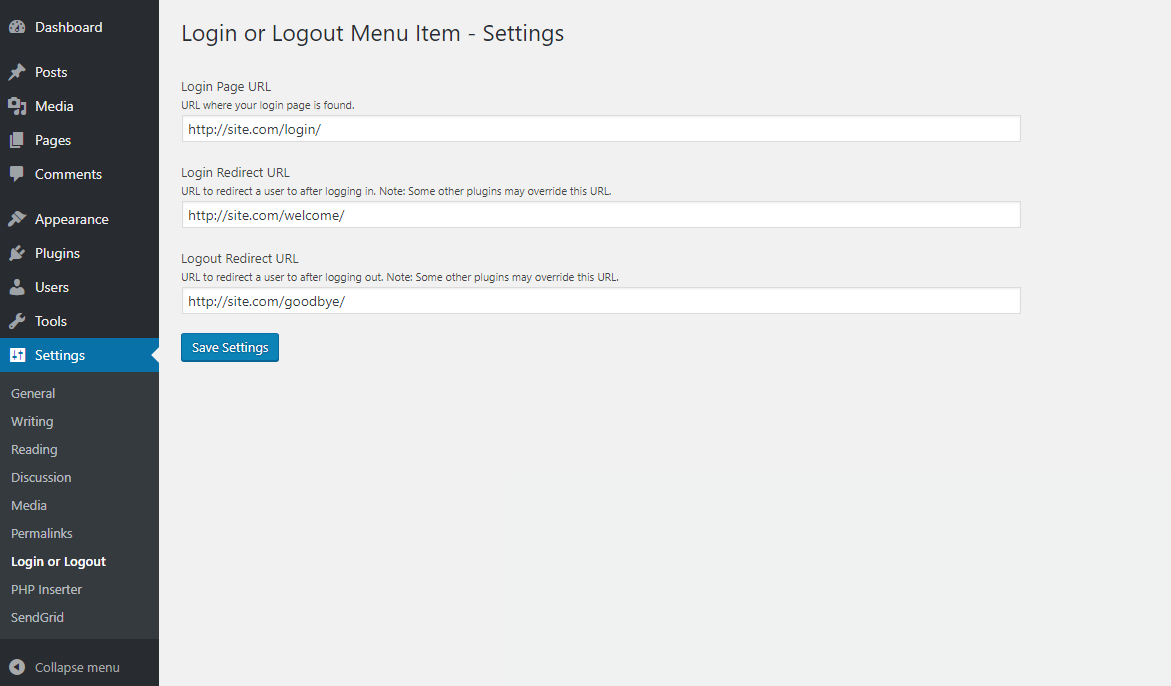Open Plugins via the plug icon
1171x686 pixels.
pos(16,252)
